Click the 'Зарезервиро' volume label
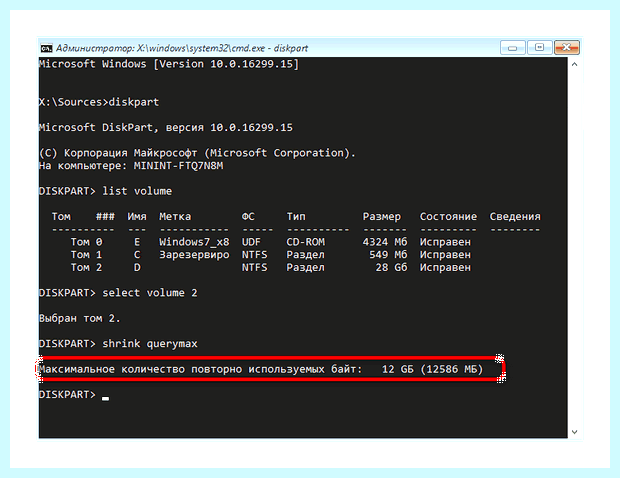The height and width of the screenshot is (478, 620). [194, 255]
